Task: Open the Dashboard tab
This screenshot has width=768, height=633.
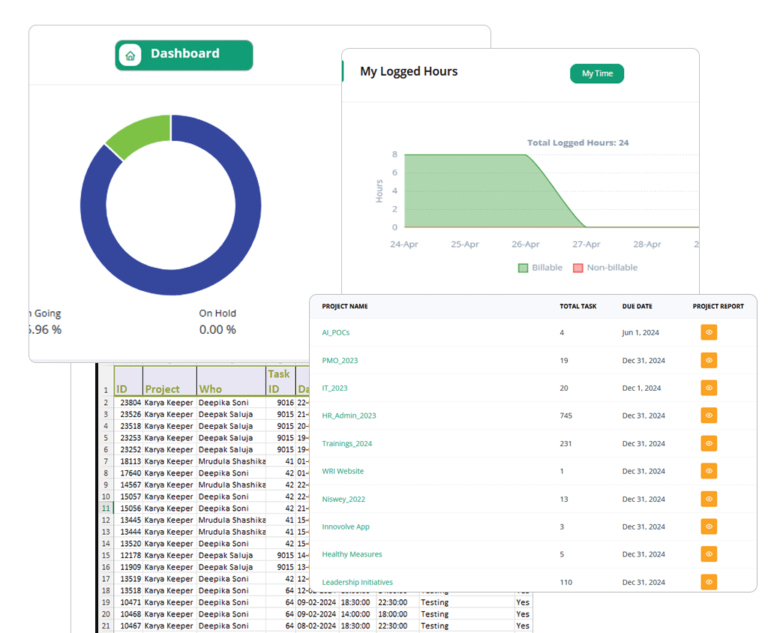Action: coord(184,55)
